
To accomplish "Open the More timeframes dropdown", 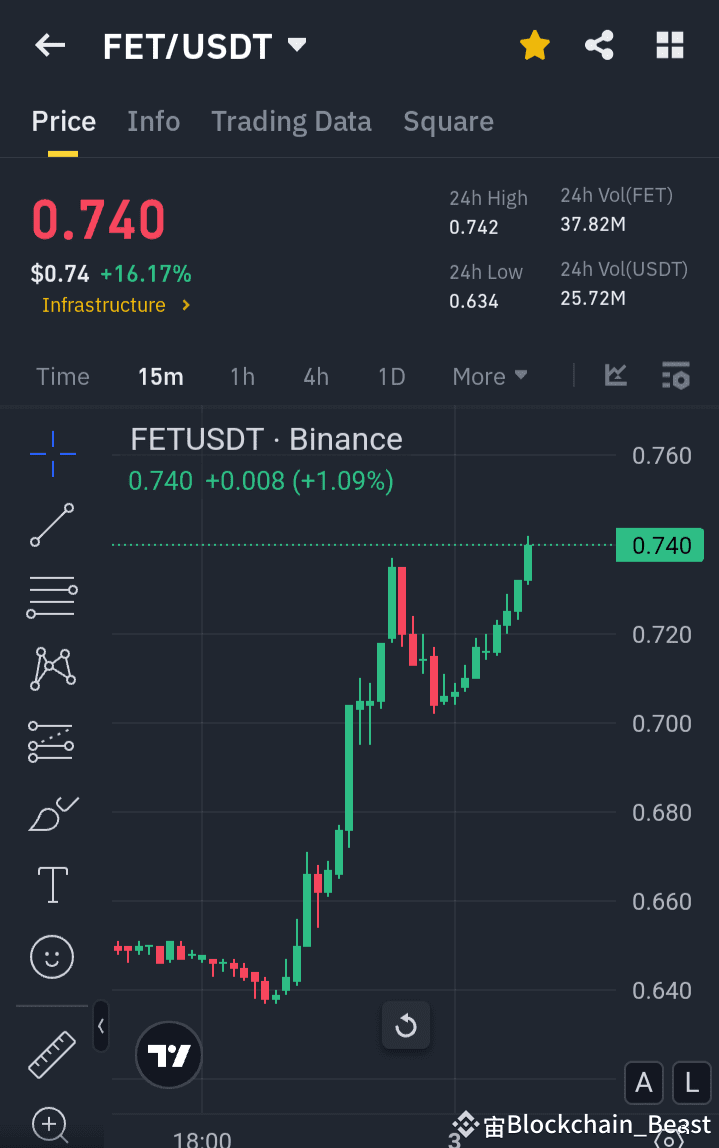I will pyautogui.click(x=489, y=376).
